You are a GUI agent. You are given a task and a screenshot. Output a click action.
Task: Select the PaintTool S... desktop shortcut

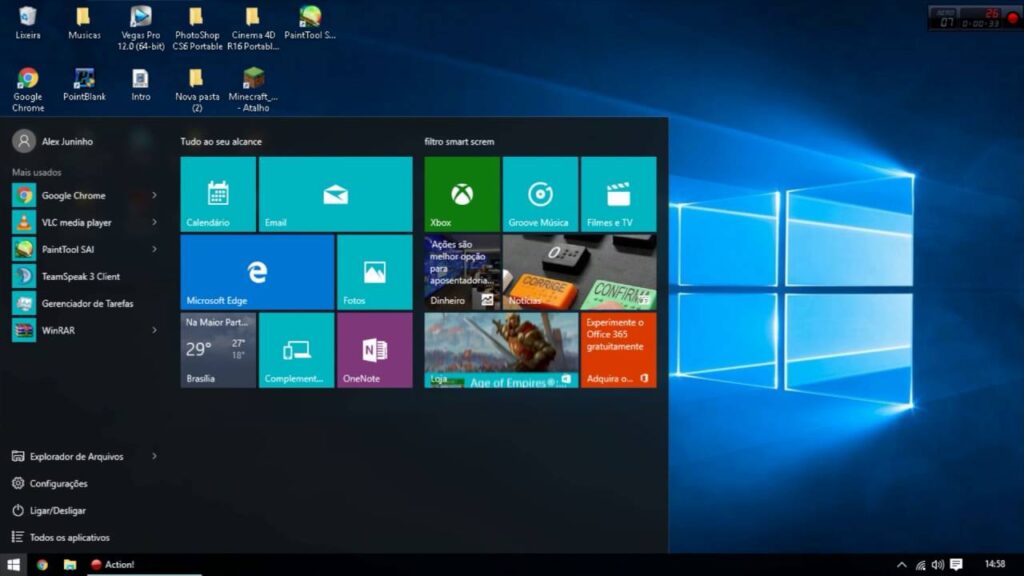coord(310,24)
